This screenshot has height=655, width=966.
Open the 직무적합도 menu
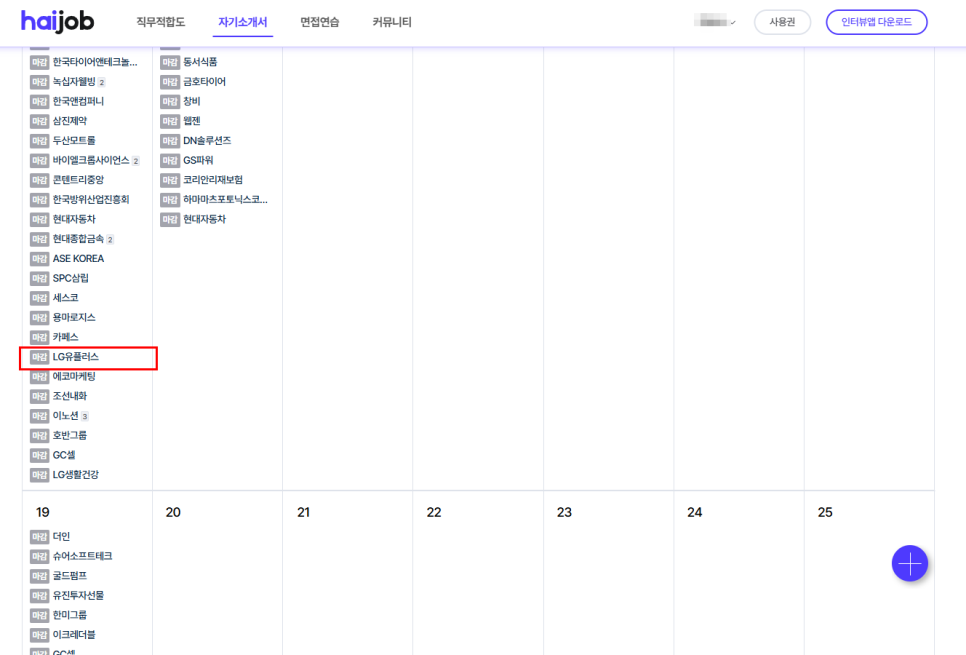[160, 22]
